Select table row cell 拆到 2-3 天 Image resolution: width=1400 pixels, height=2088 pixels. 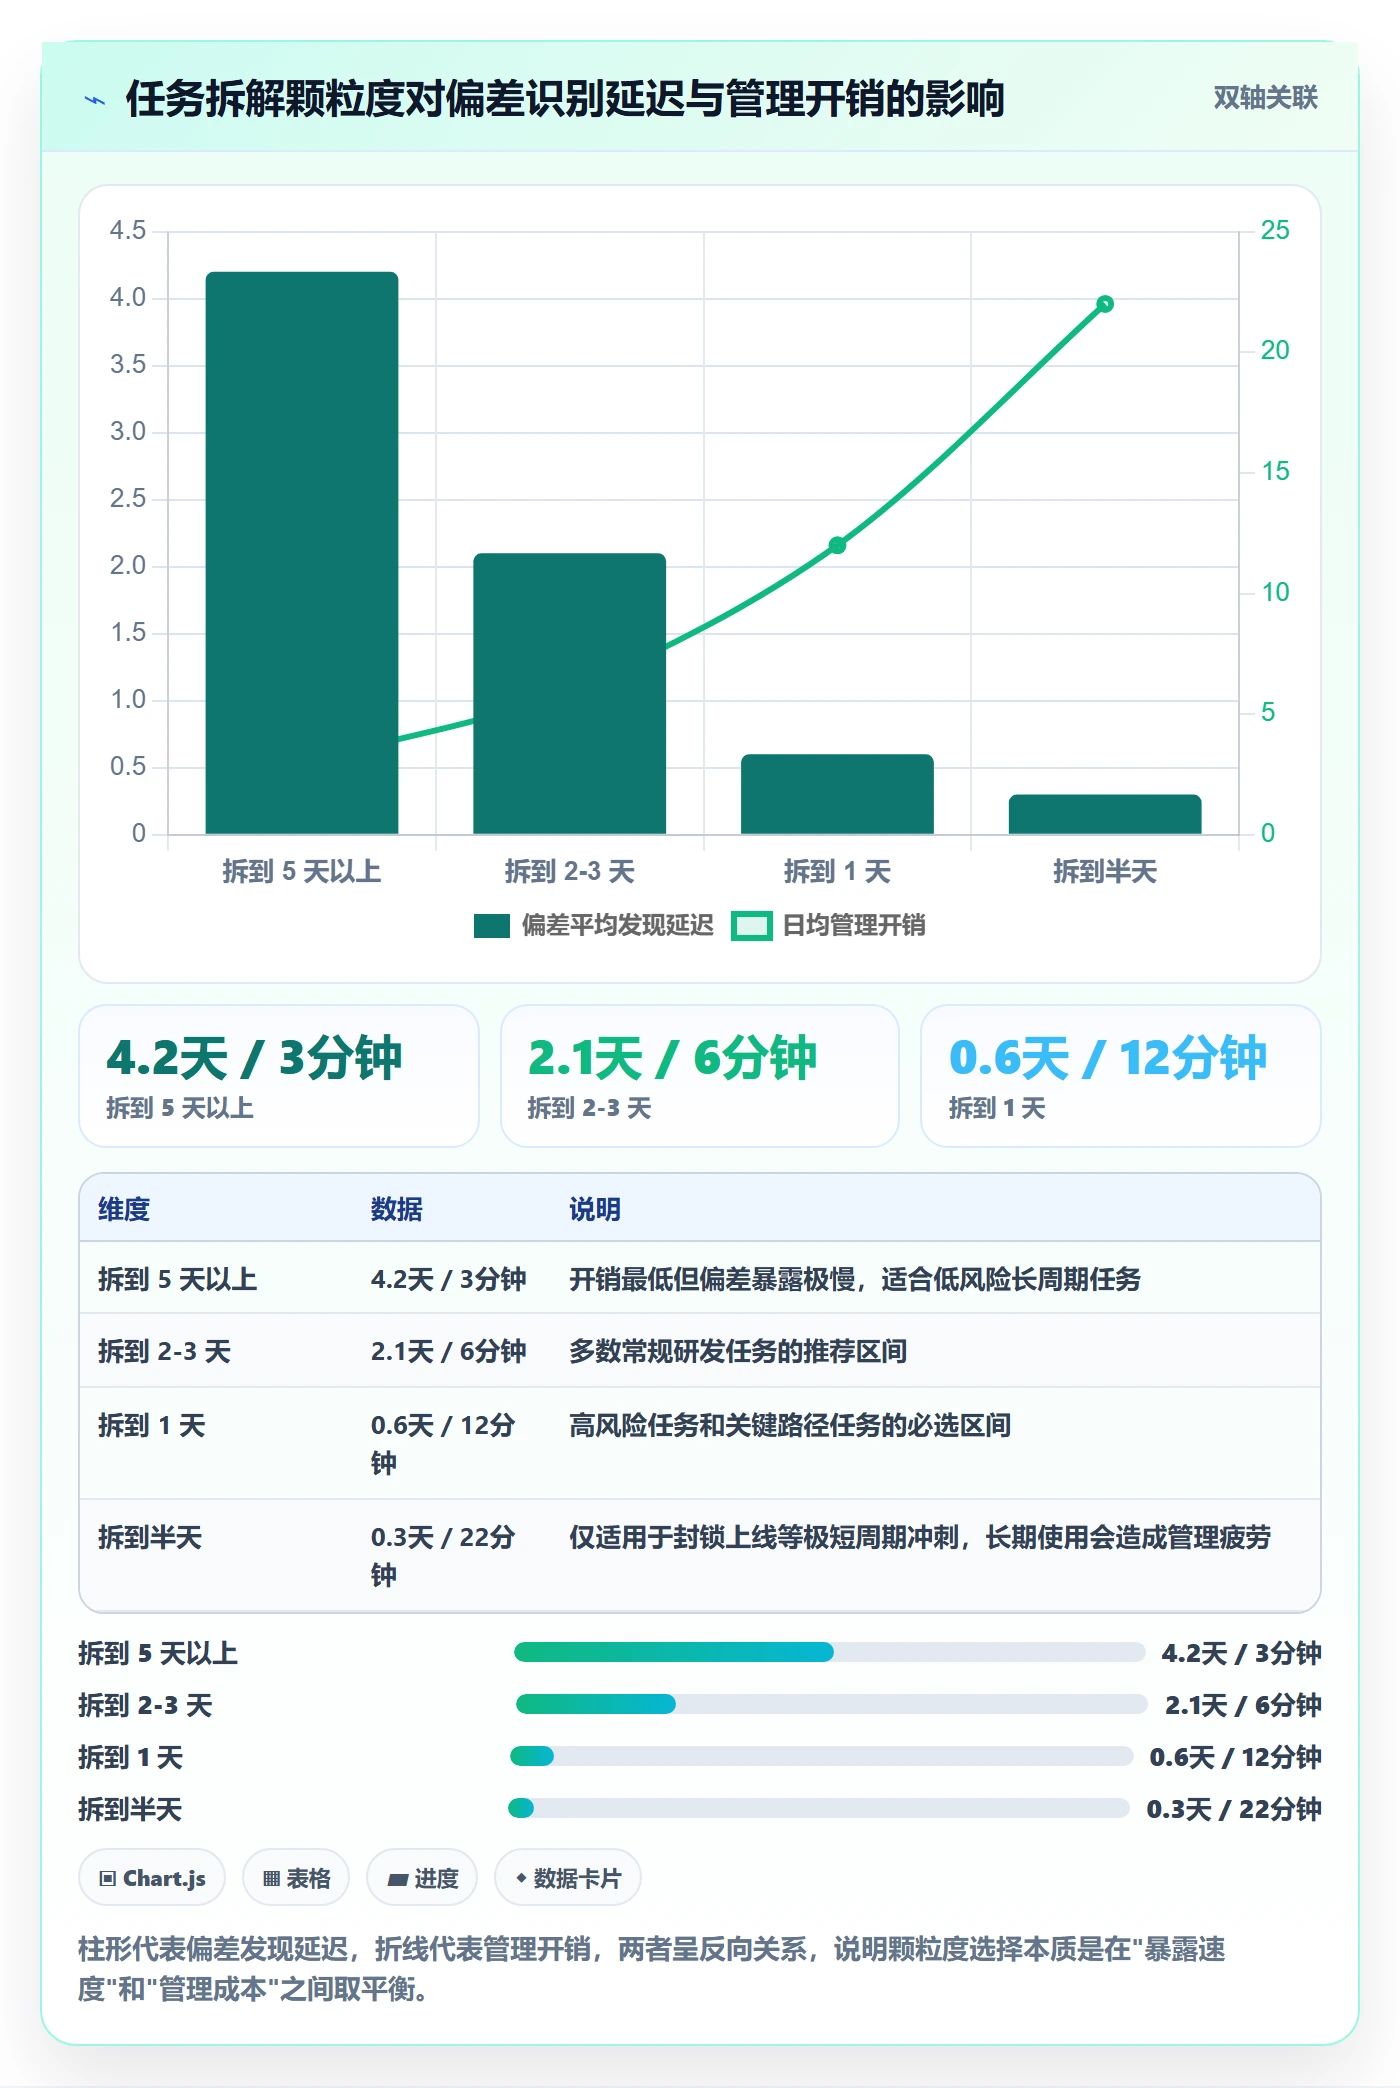[x=165, y=1351]
